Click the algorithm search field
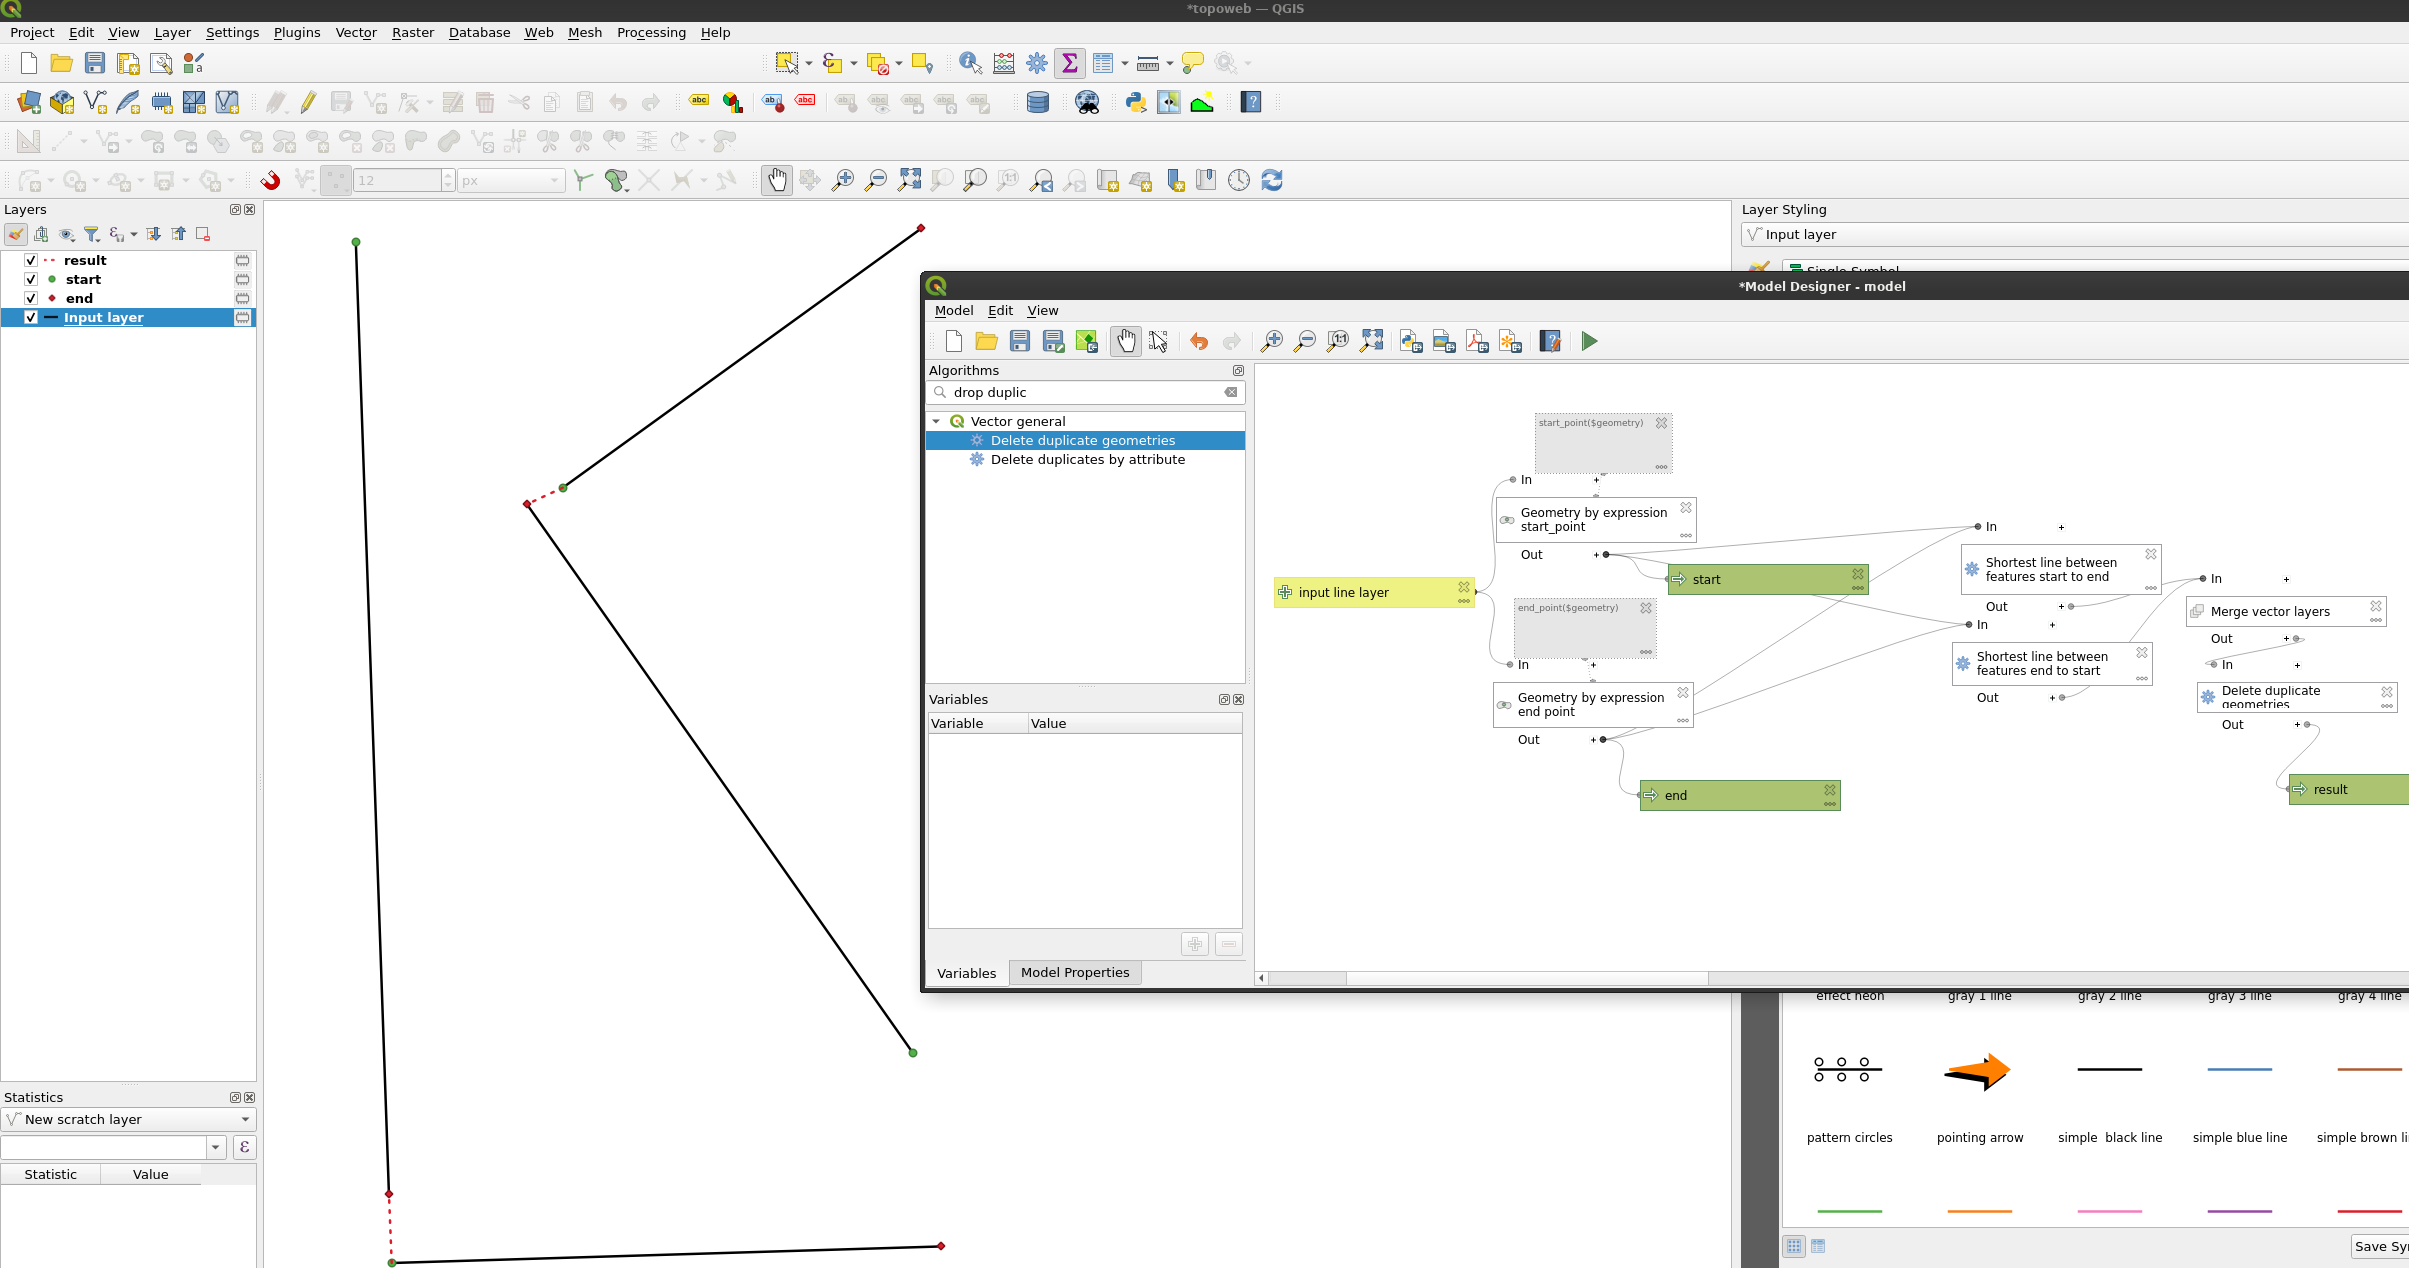The width and height of the screenshot is (2409, 1268). 1085,392
